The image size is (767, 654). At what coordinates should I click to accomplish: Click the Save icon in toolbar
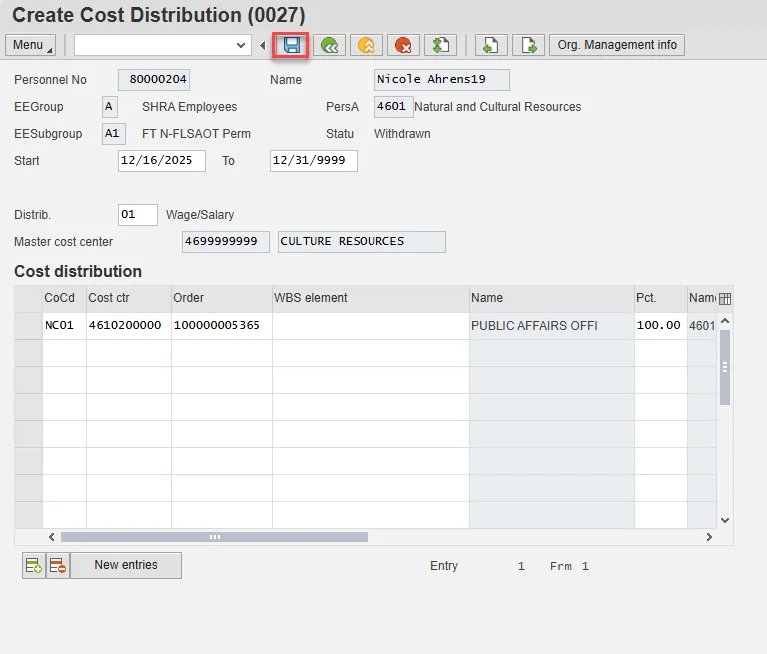click(x=292, y=45)
